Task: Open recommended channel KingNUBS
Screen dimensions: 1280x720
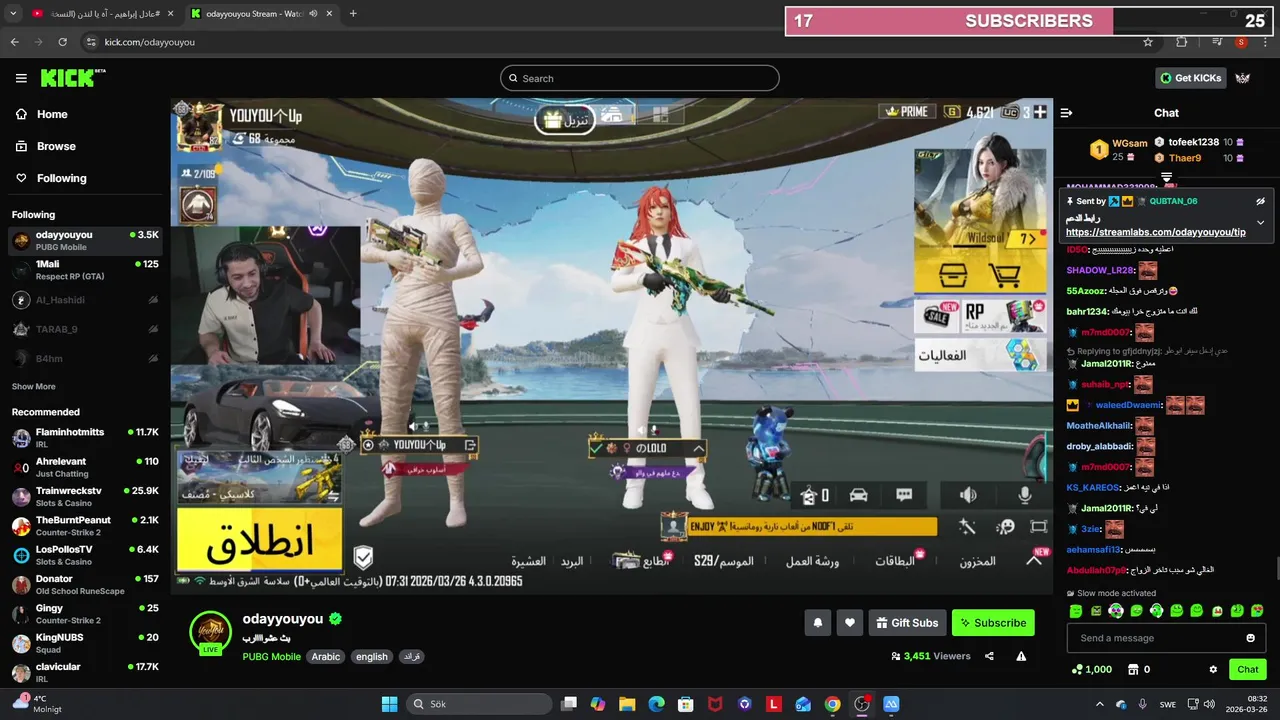Action: 85,643
